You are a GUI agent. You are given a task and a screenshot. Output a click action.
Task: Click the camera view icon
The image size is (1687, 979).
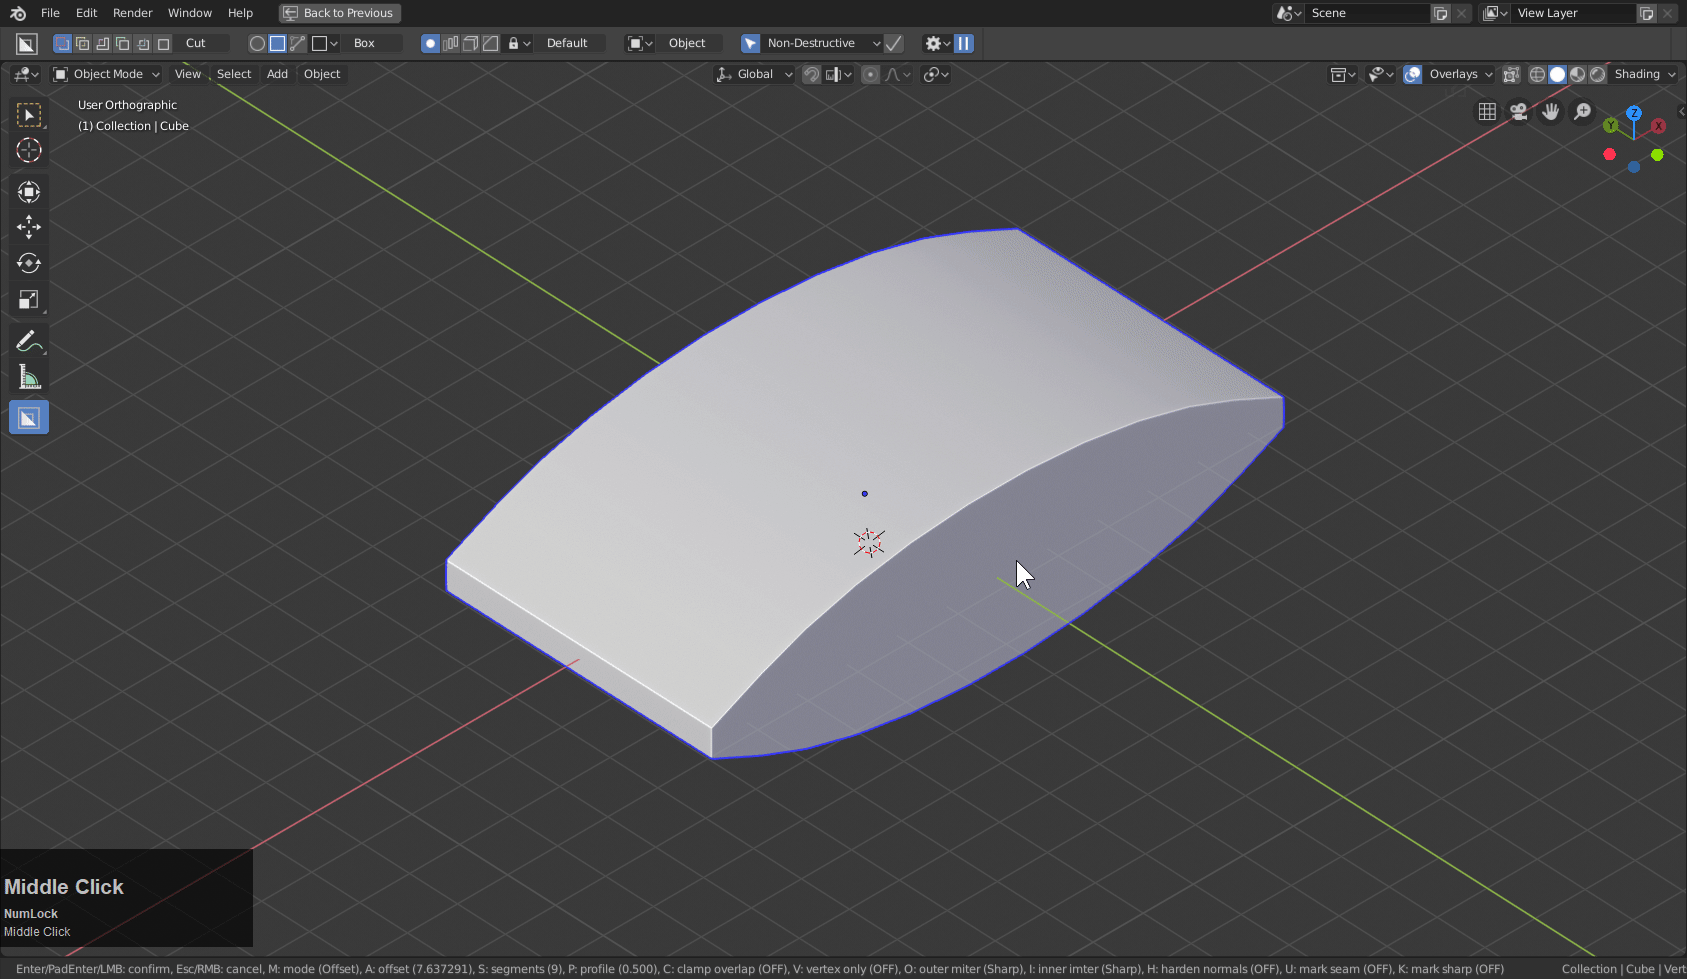point(1519,112)
